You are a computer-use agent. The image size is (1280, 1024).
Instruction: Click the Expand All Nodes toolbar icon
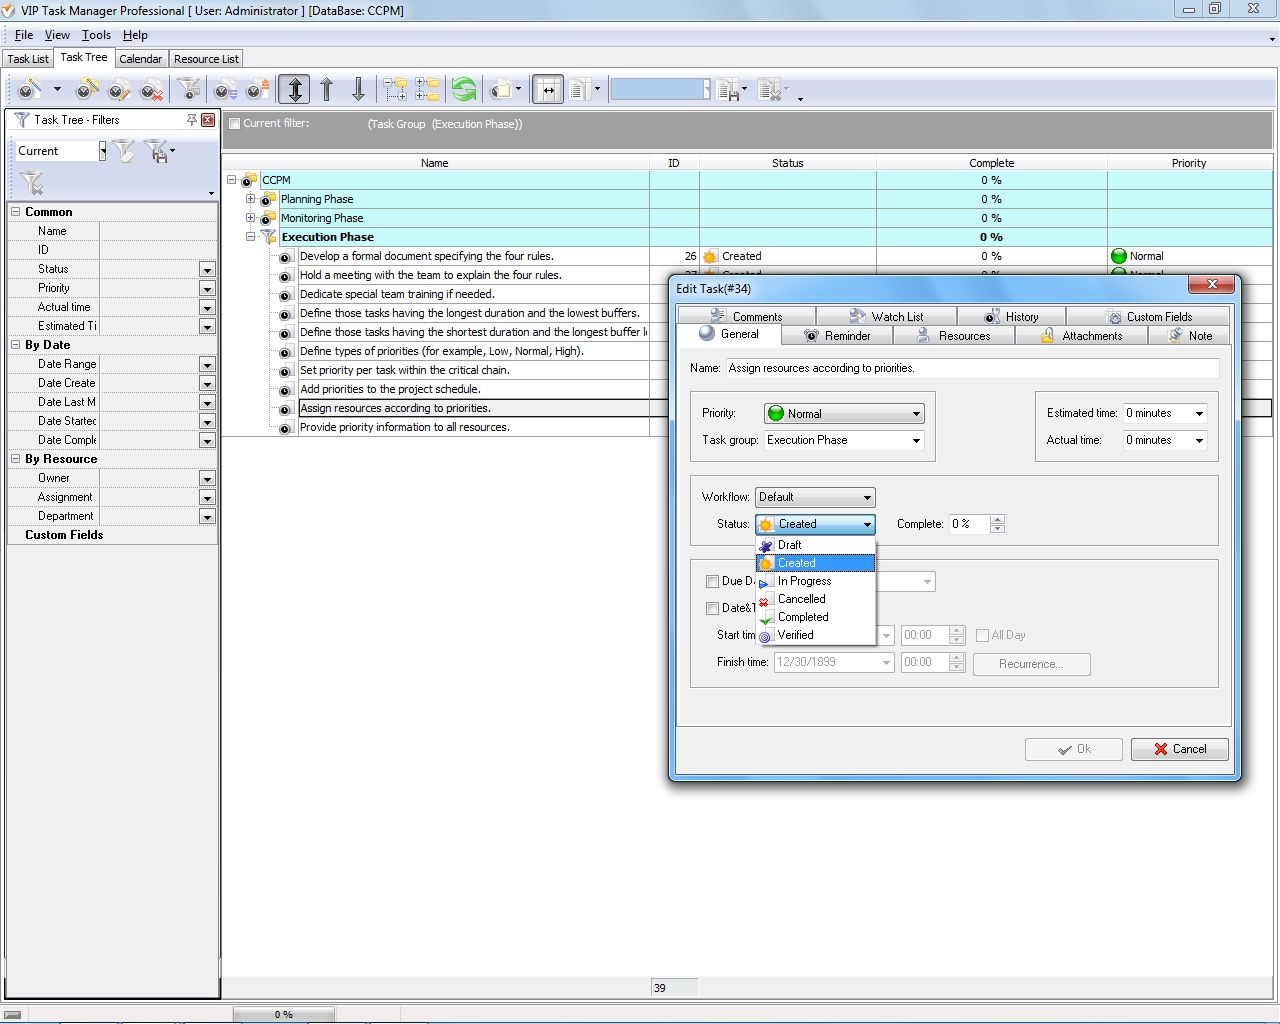[395, 90]
